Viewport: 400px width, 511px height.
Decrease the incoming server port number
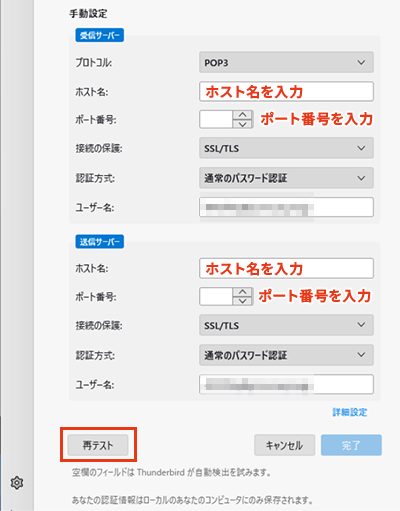[243, 124]
